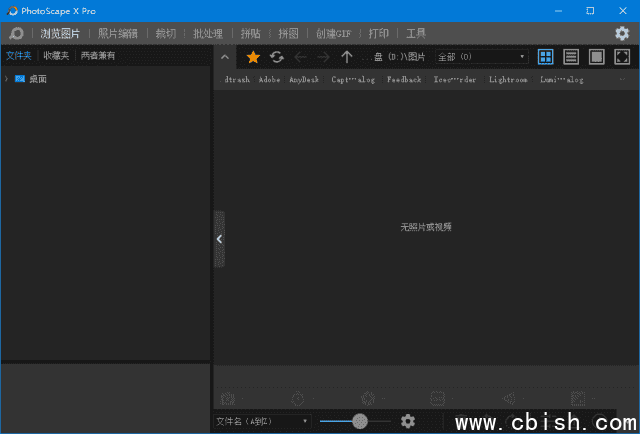Collapse the left folder panel
The image size is (640, 434).
[x=220, y=239]
